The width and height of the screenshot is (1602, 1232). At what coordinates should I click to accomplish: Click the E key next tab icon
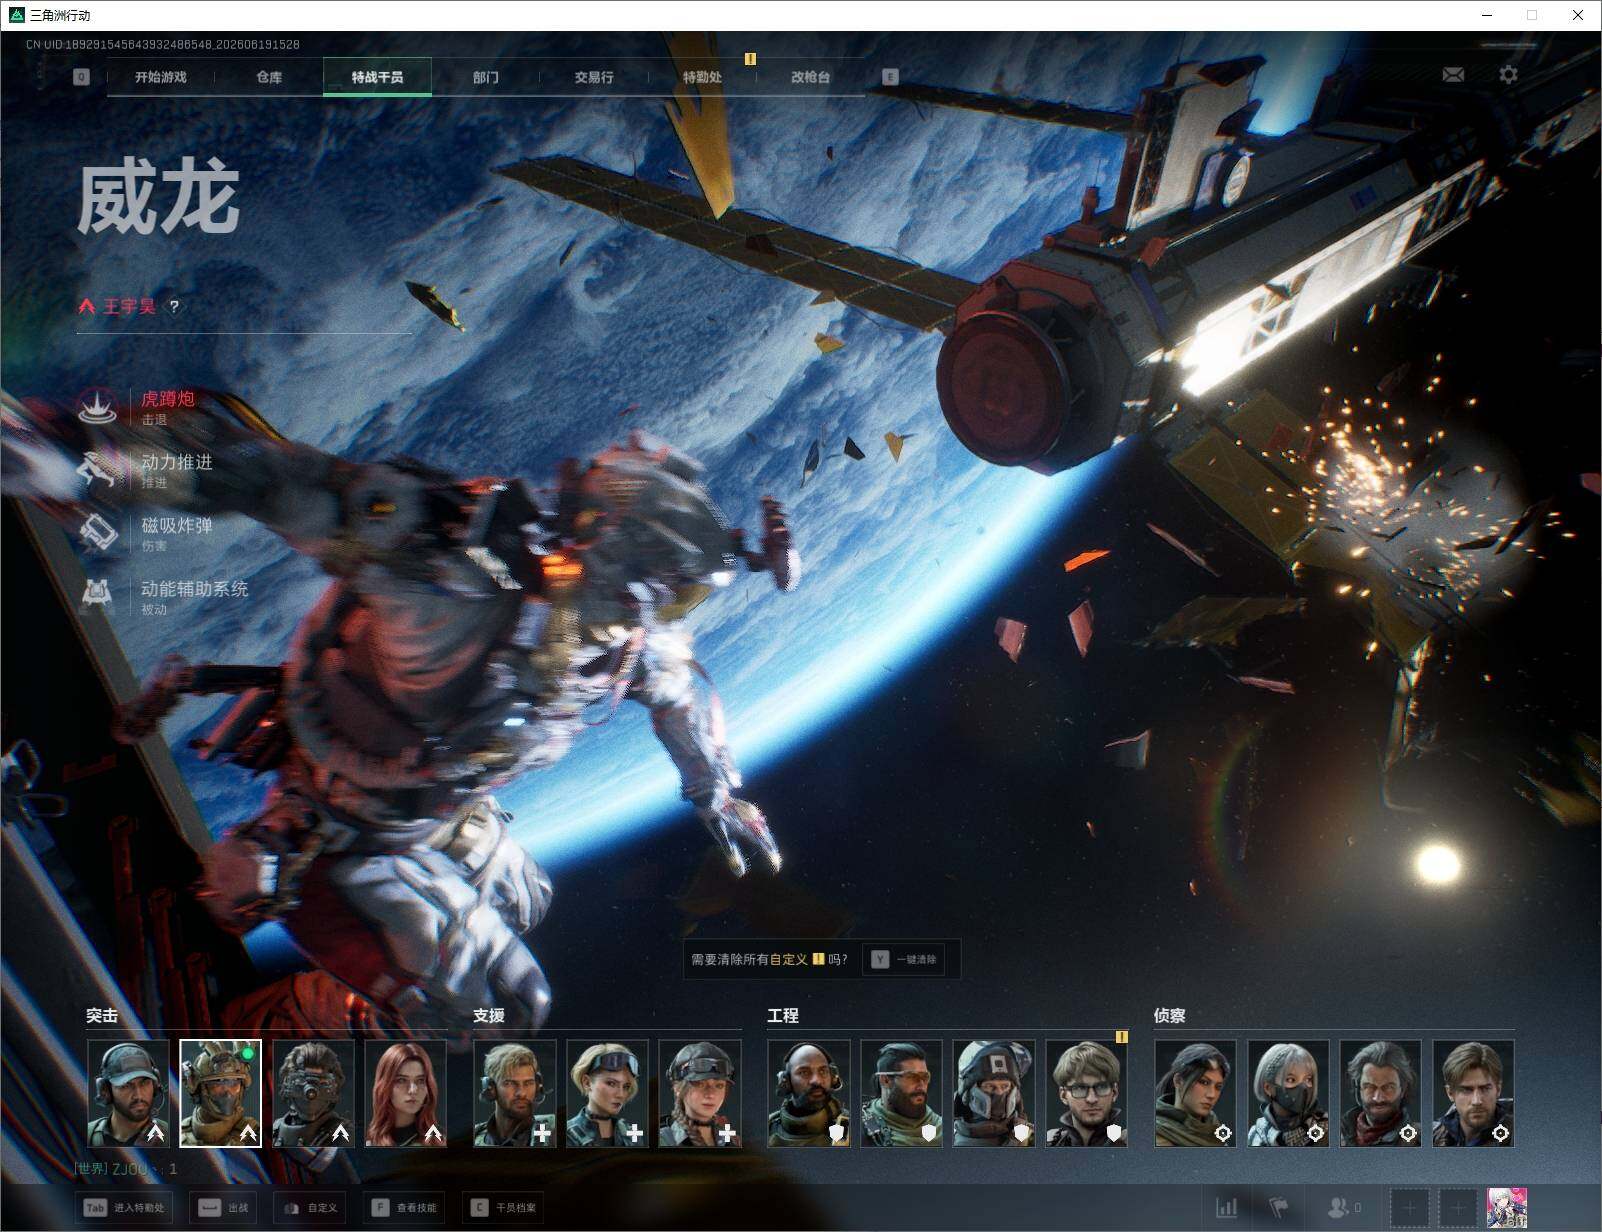[x=890, y=77]
